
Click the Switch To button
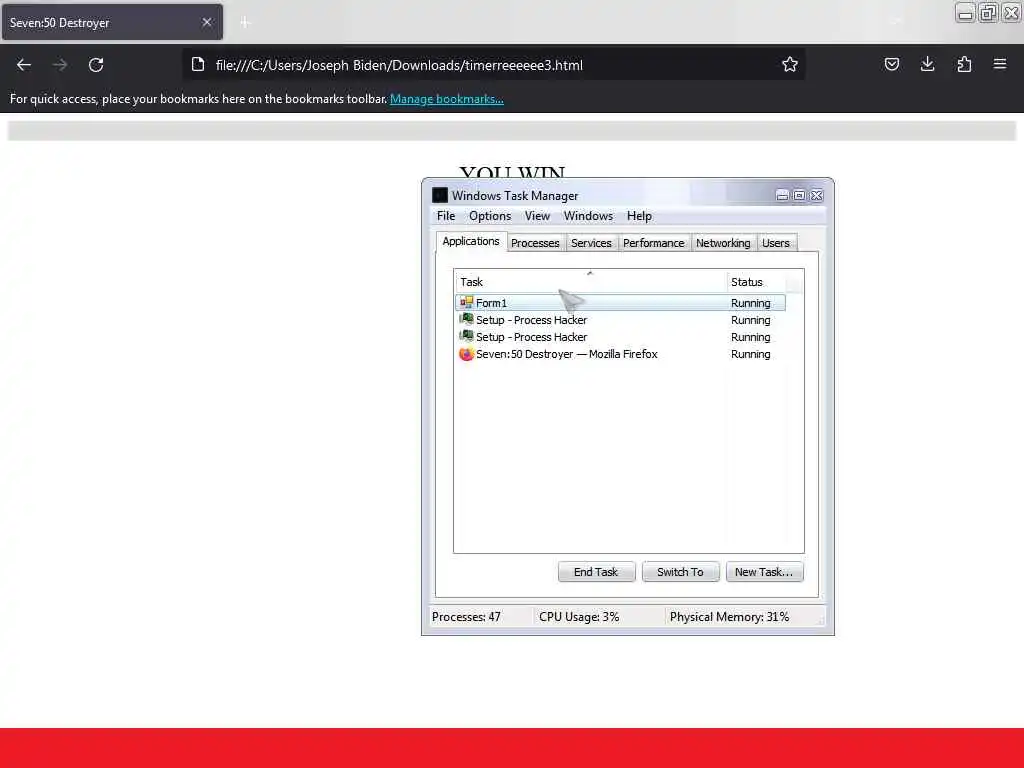pos(680,572)
